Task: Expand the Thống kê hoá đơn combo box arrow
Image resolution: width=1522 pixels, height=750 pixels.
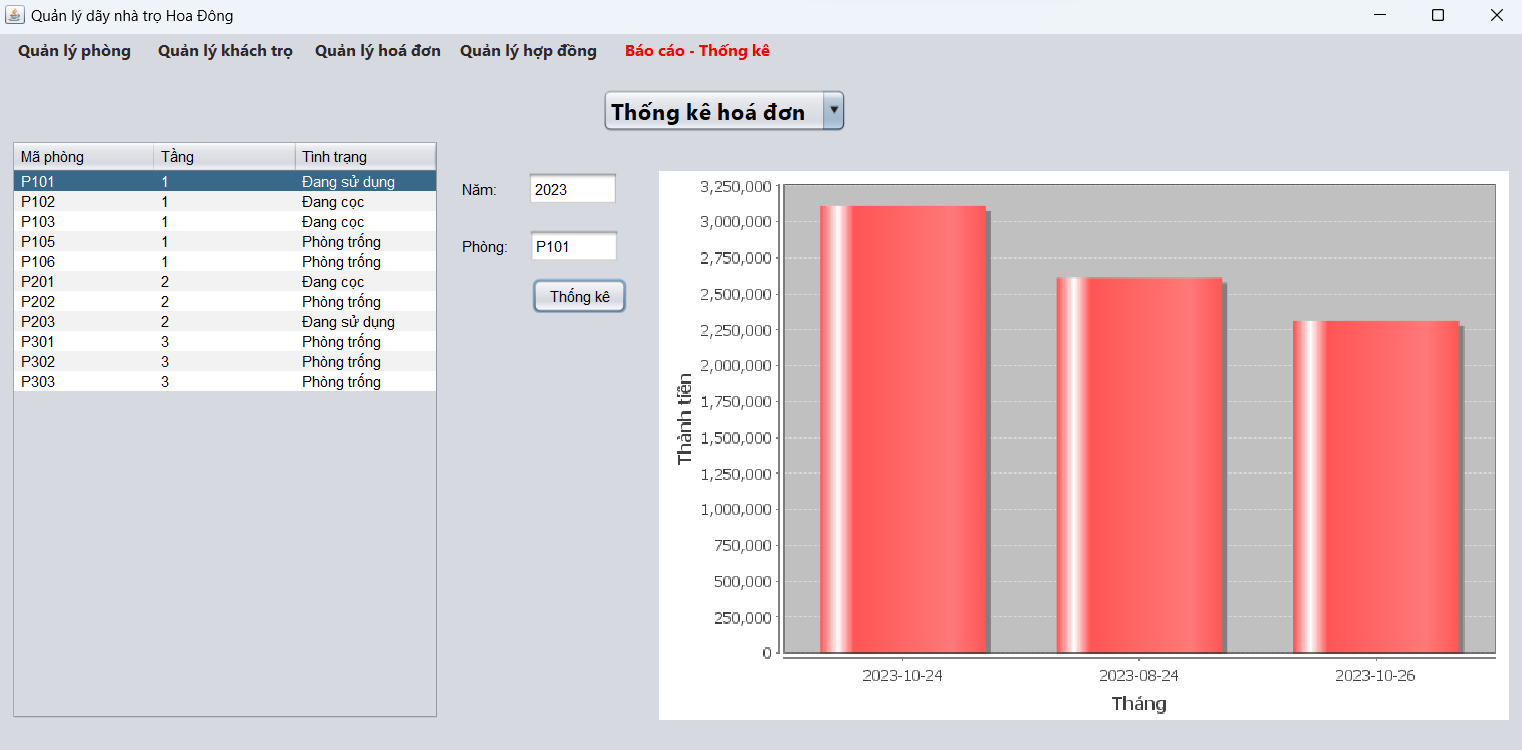Action: point(833,111)
